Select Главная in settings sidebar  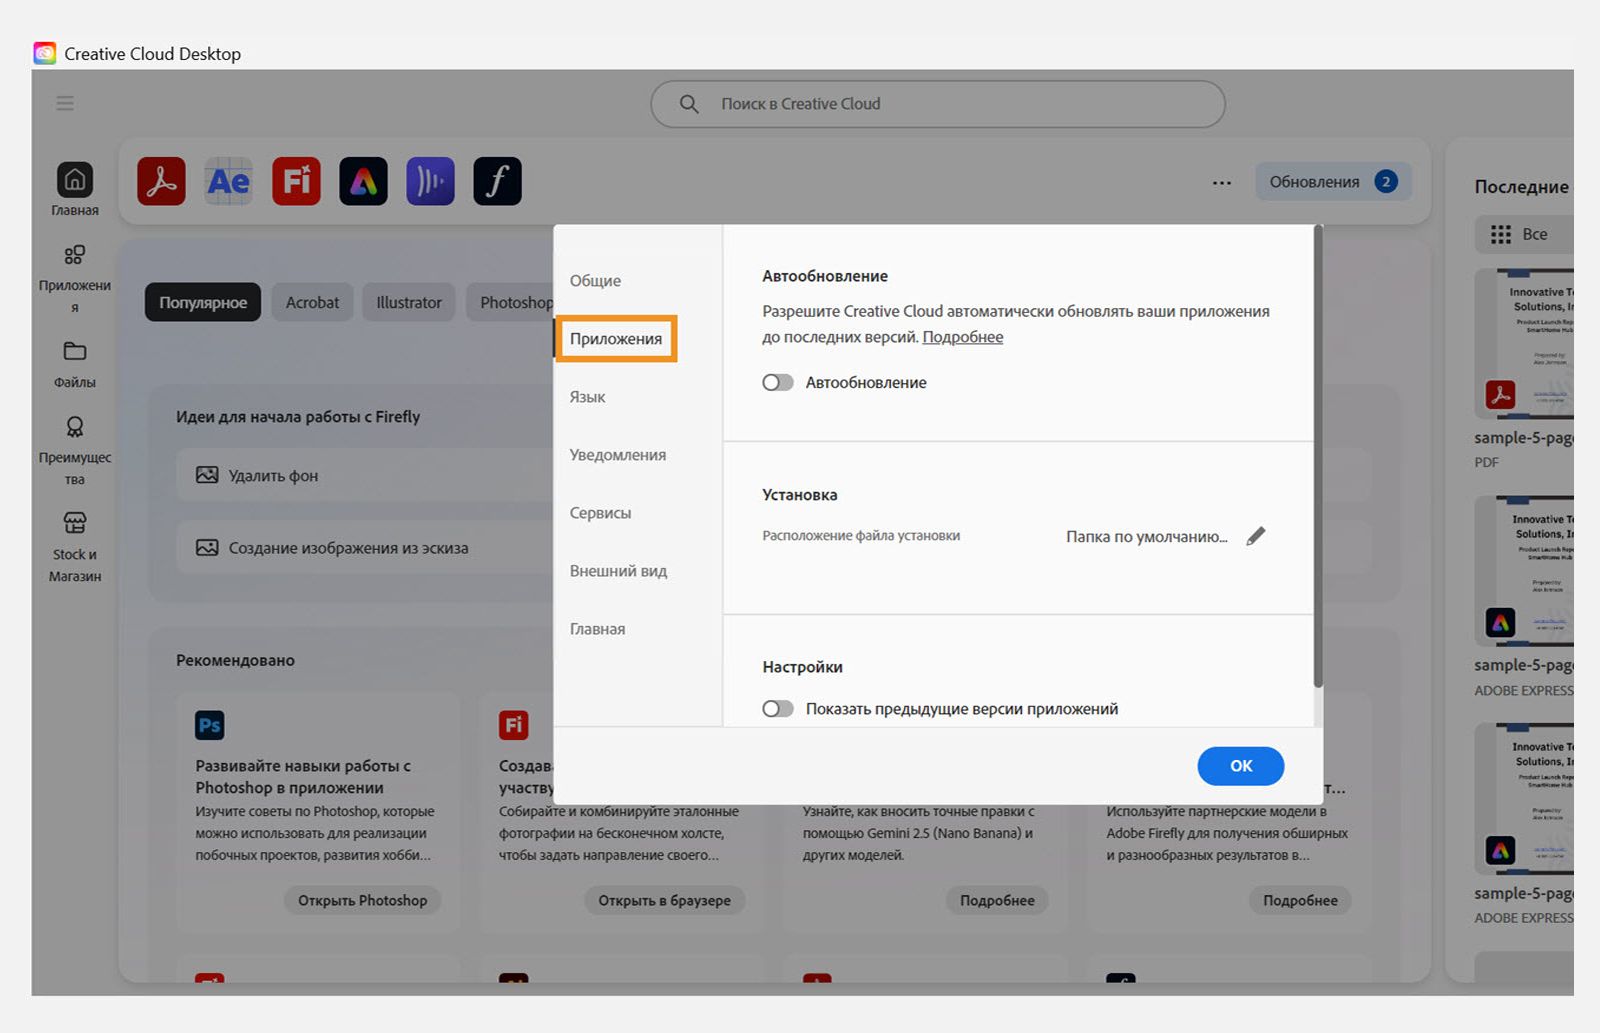(x=597, y=629)
